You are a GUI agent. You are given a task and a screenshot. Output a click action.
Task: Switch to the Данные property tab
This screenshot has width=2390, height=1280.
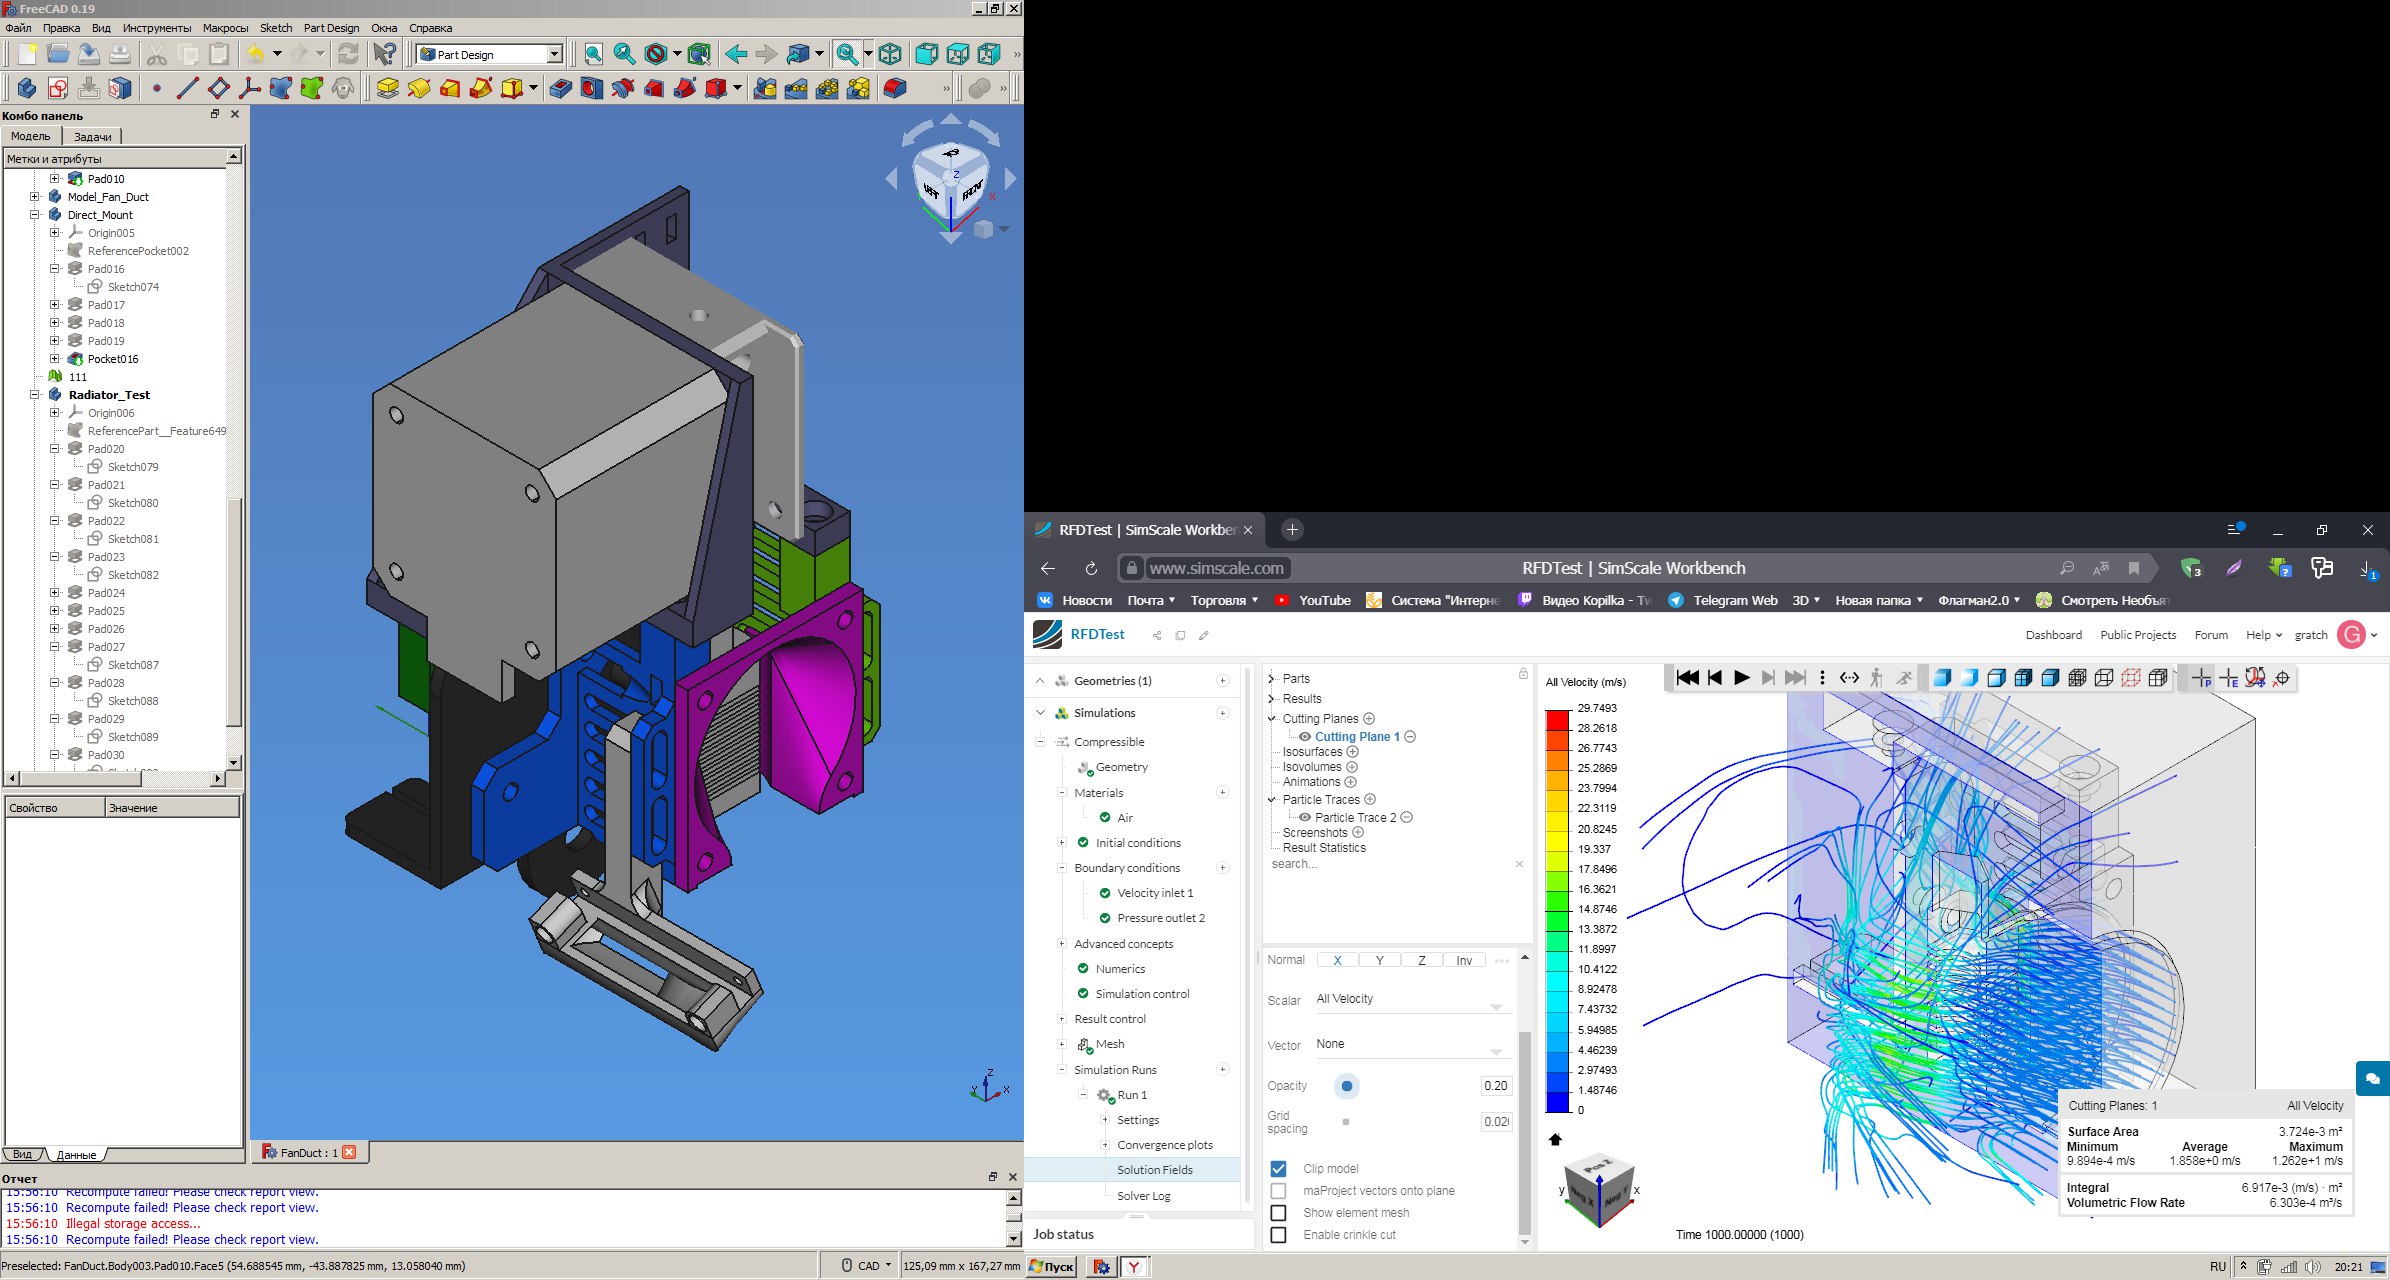[x=76, y=1154]
